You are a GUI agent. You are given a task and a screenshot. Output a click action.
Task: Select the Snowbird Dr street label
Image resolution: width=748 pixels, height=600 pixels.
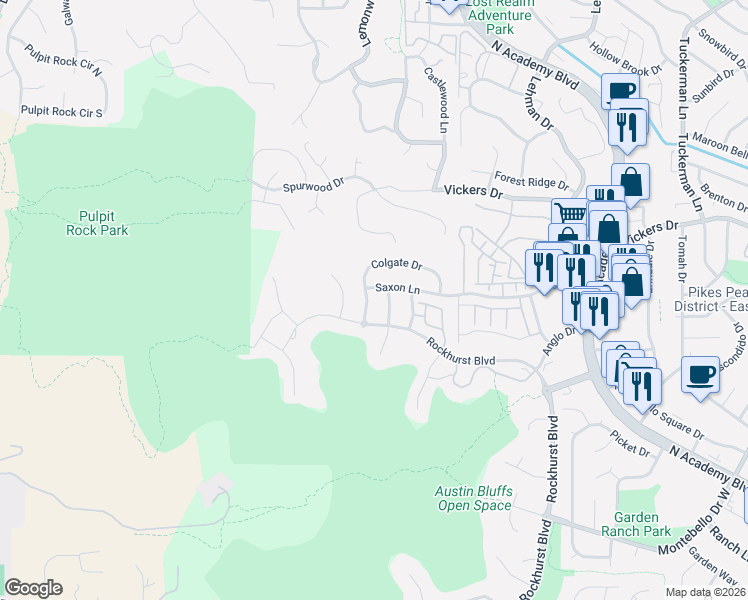click(x=722, y=50)
